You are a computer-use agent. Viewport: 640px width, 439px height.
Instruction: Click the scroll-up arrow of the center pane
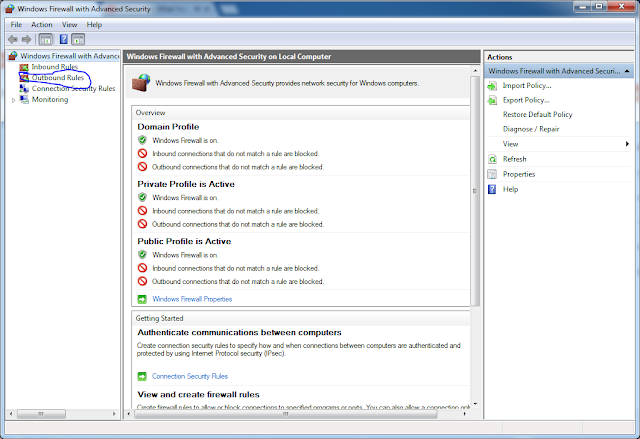click(475, 71)
